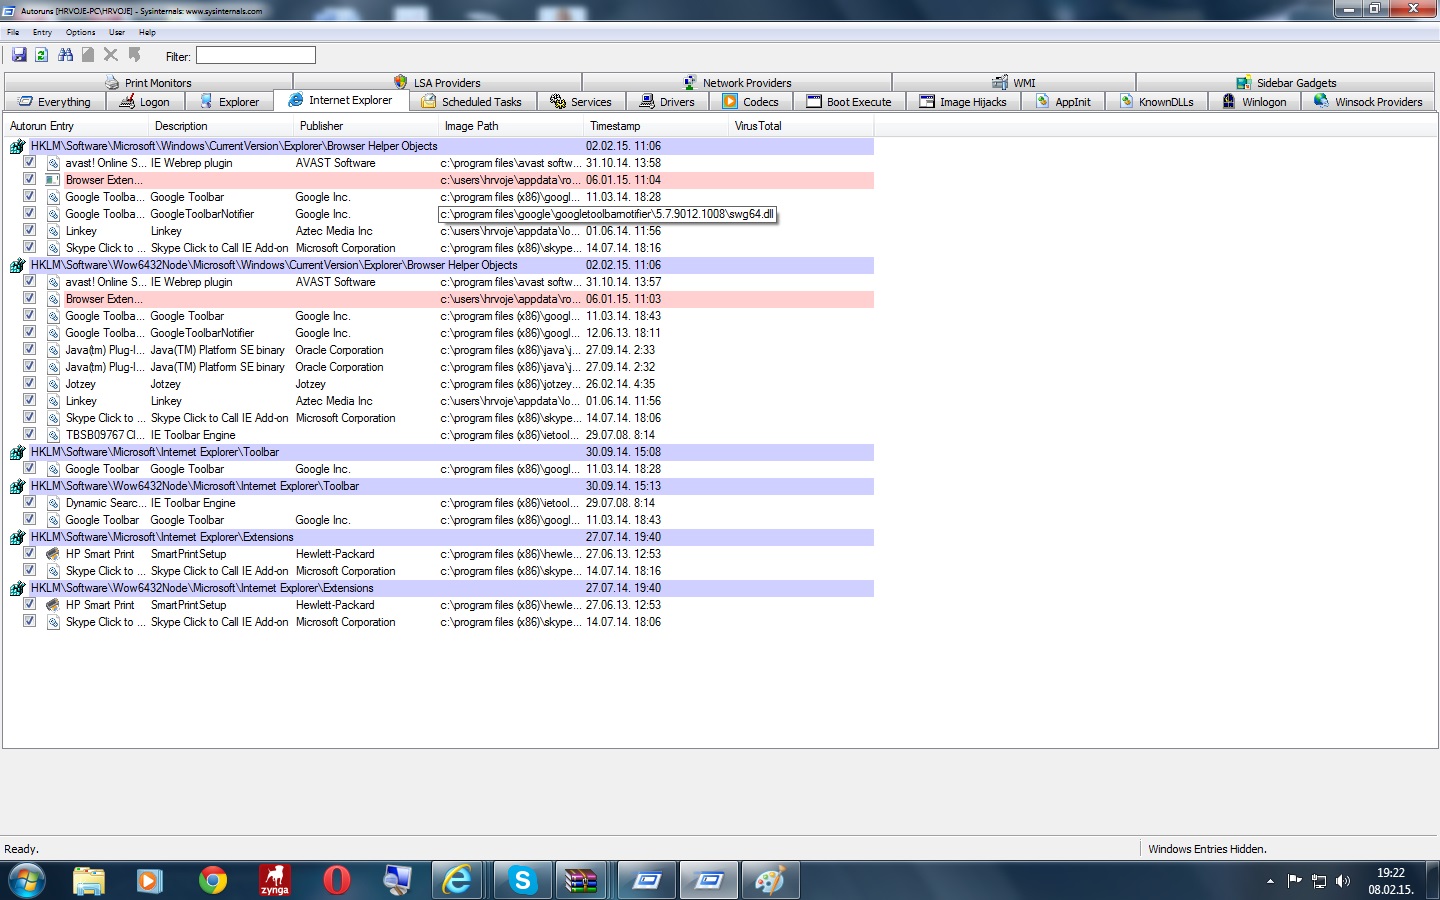Refresh the autorun list via toolbar icon
1440x900 pixels.
coord(42,55)
